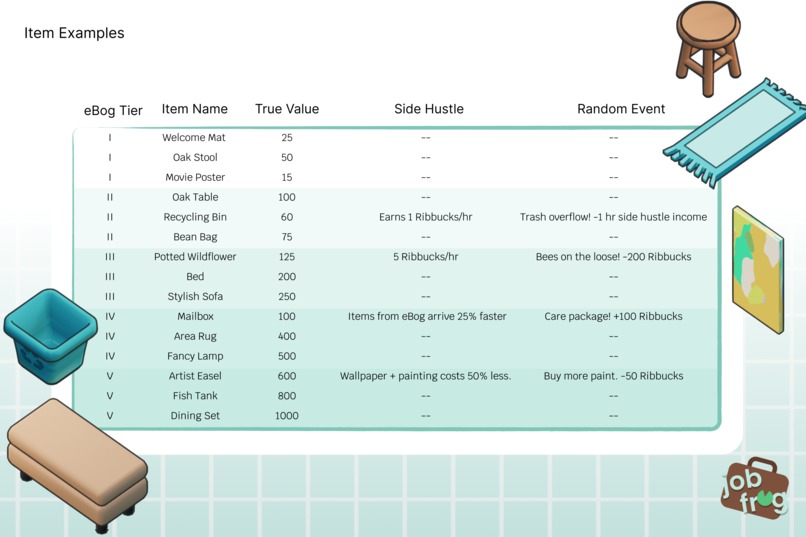Click the Dining Set value 1000
The height and width of the screenshot is (537, 806).
click(x=287, y=416)
